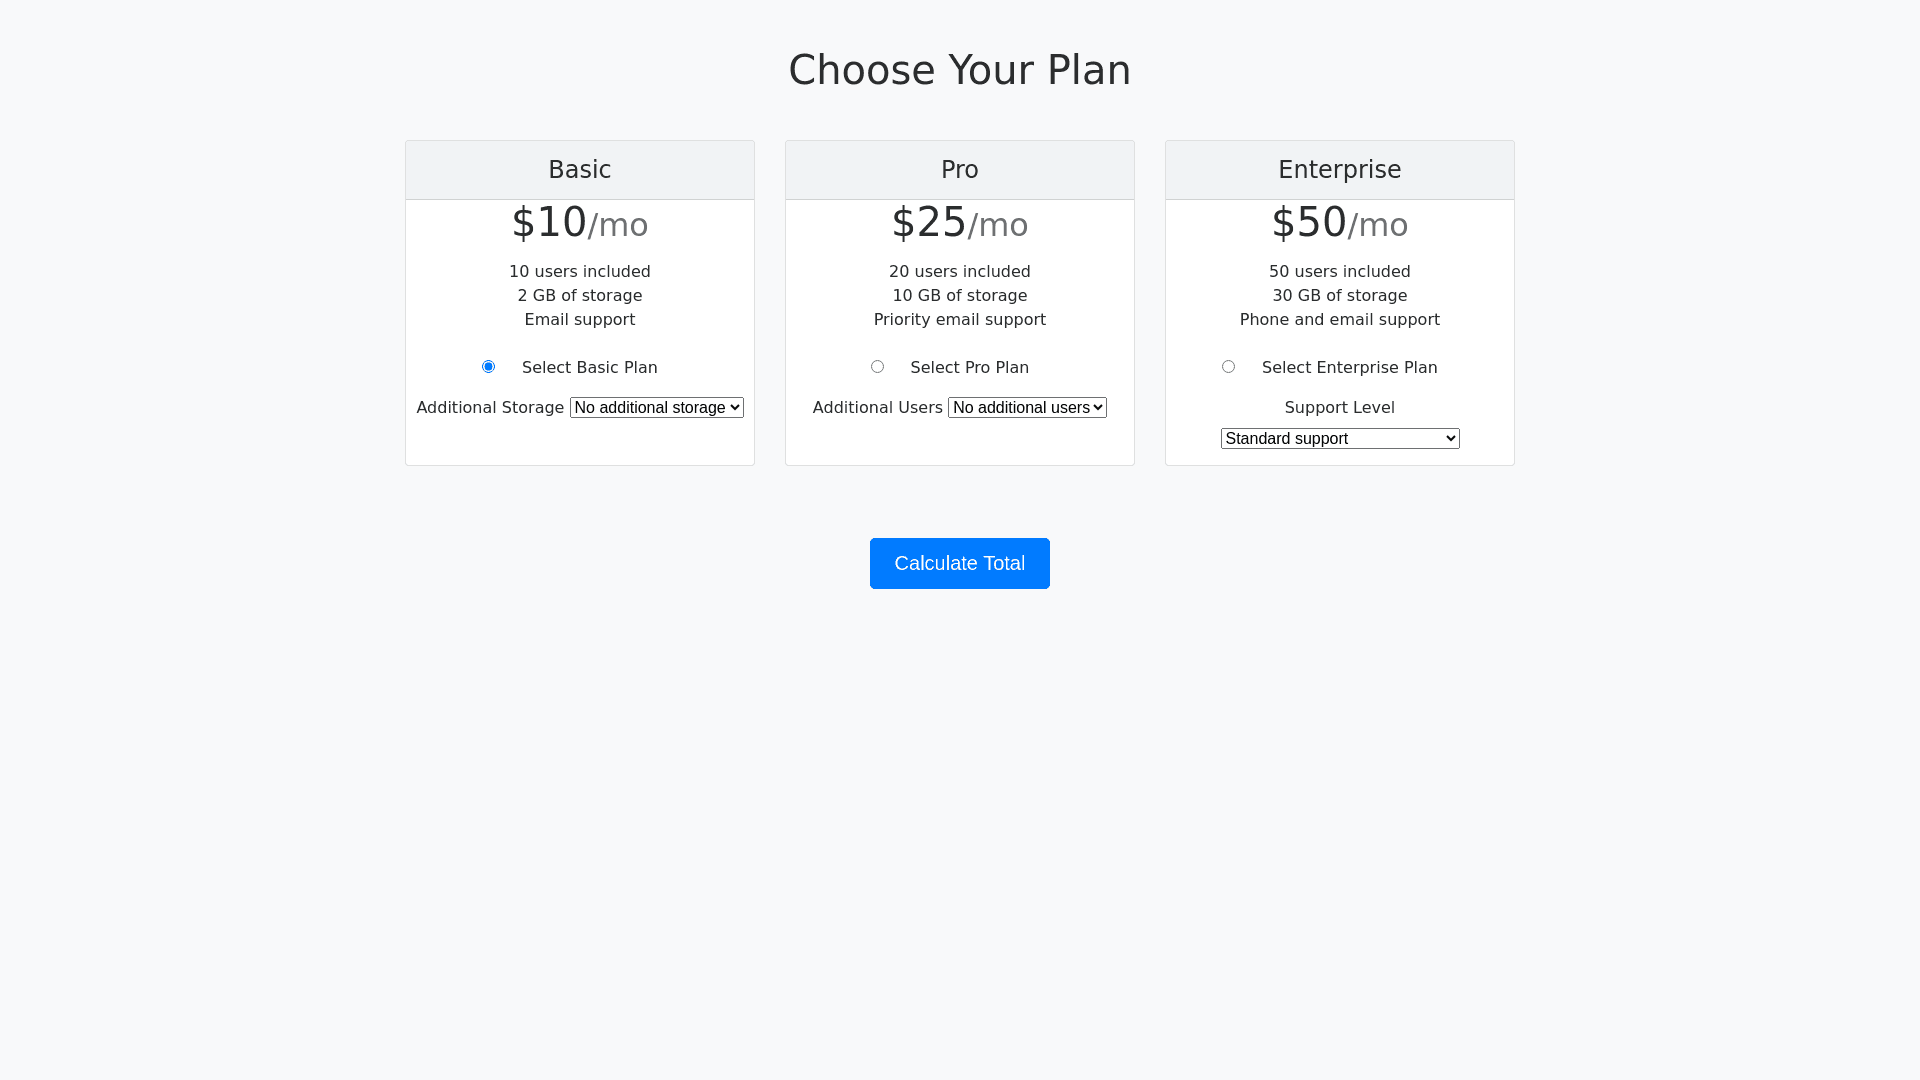1920x1080 pixels.
Task: Click the 'Select Enterprise Plan' label text
Action: (1349, 368)
